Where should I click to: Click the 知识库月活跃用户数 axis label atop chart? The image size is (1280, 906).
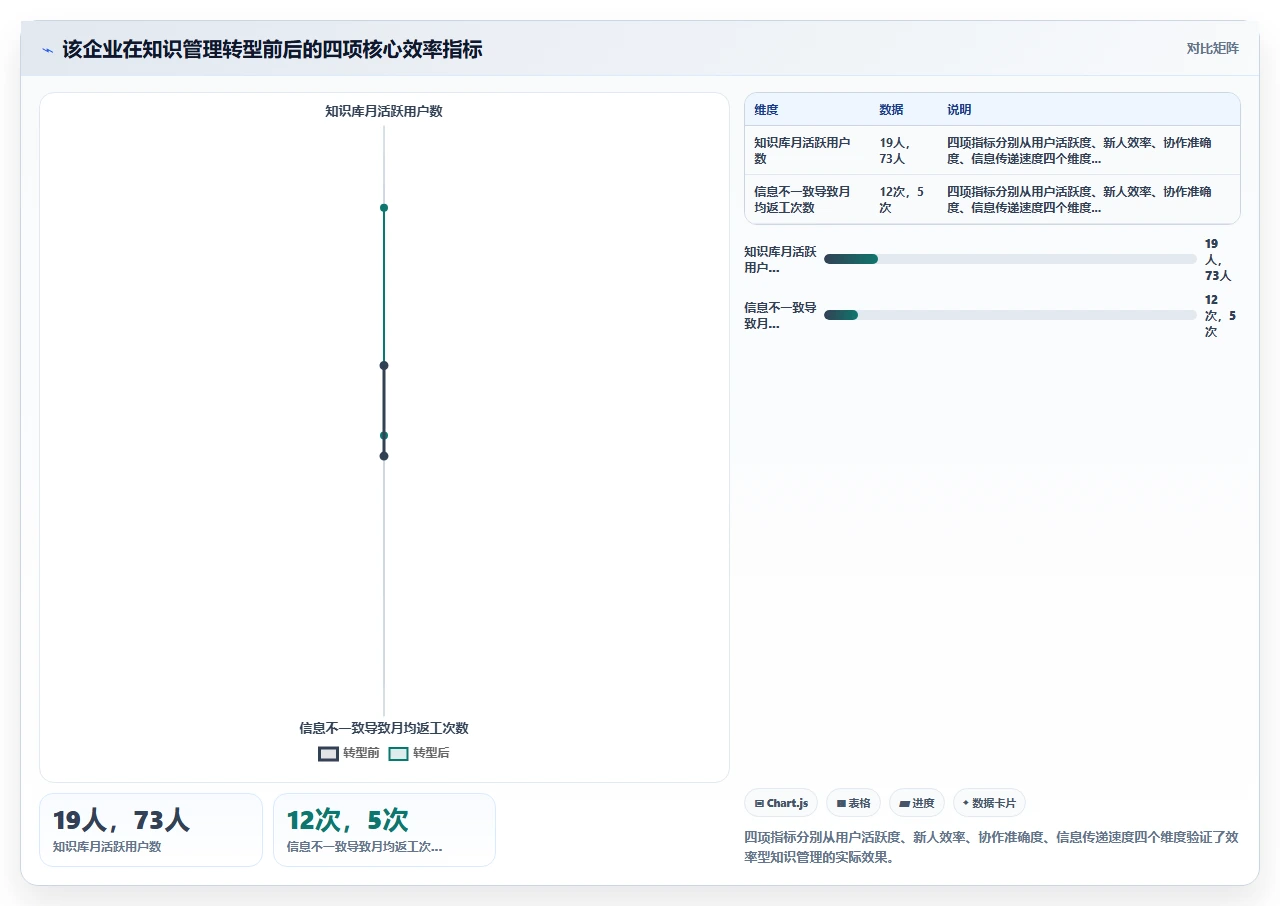point(384,111)
